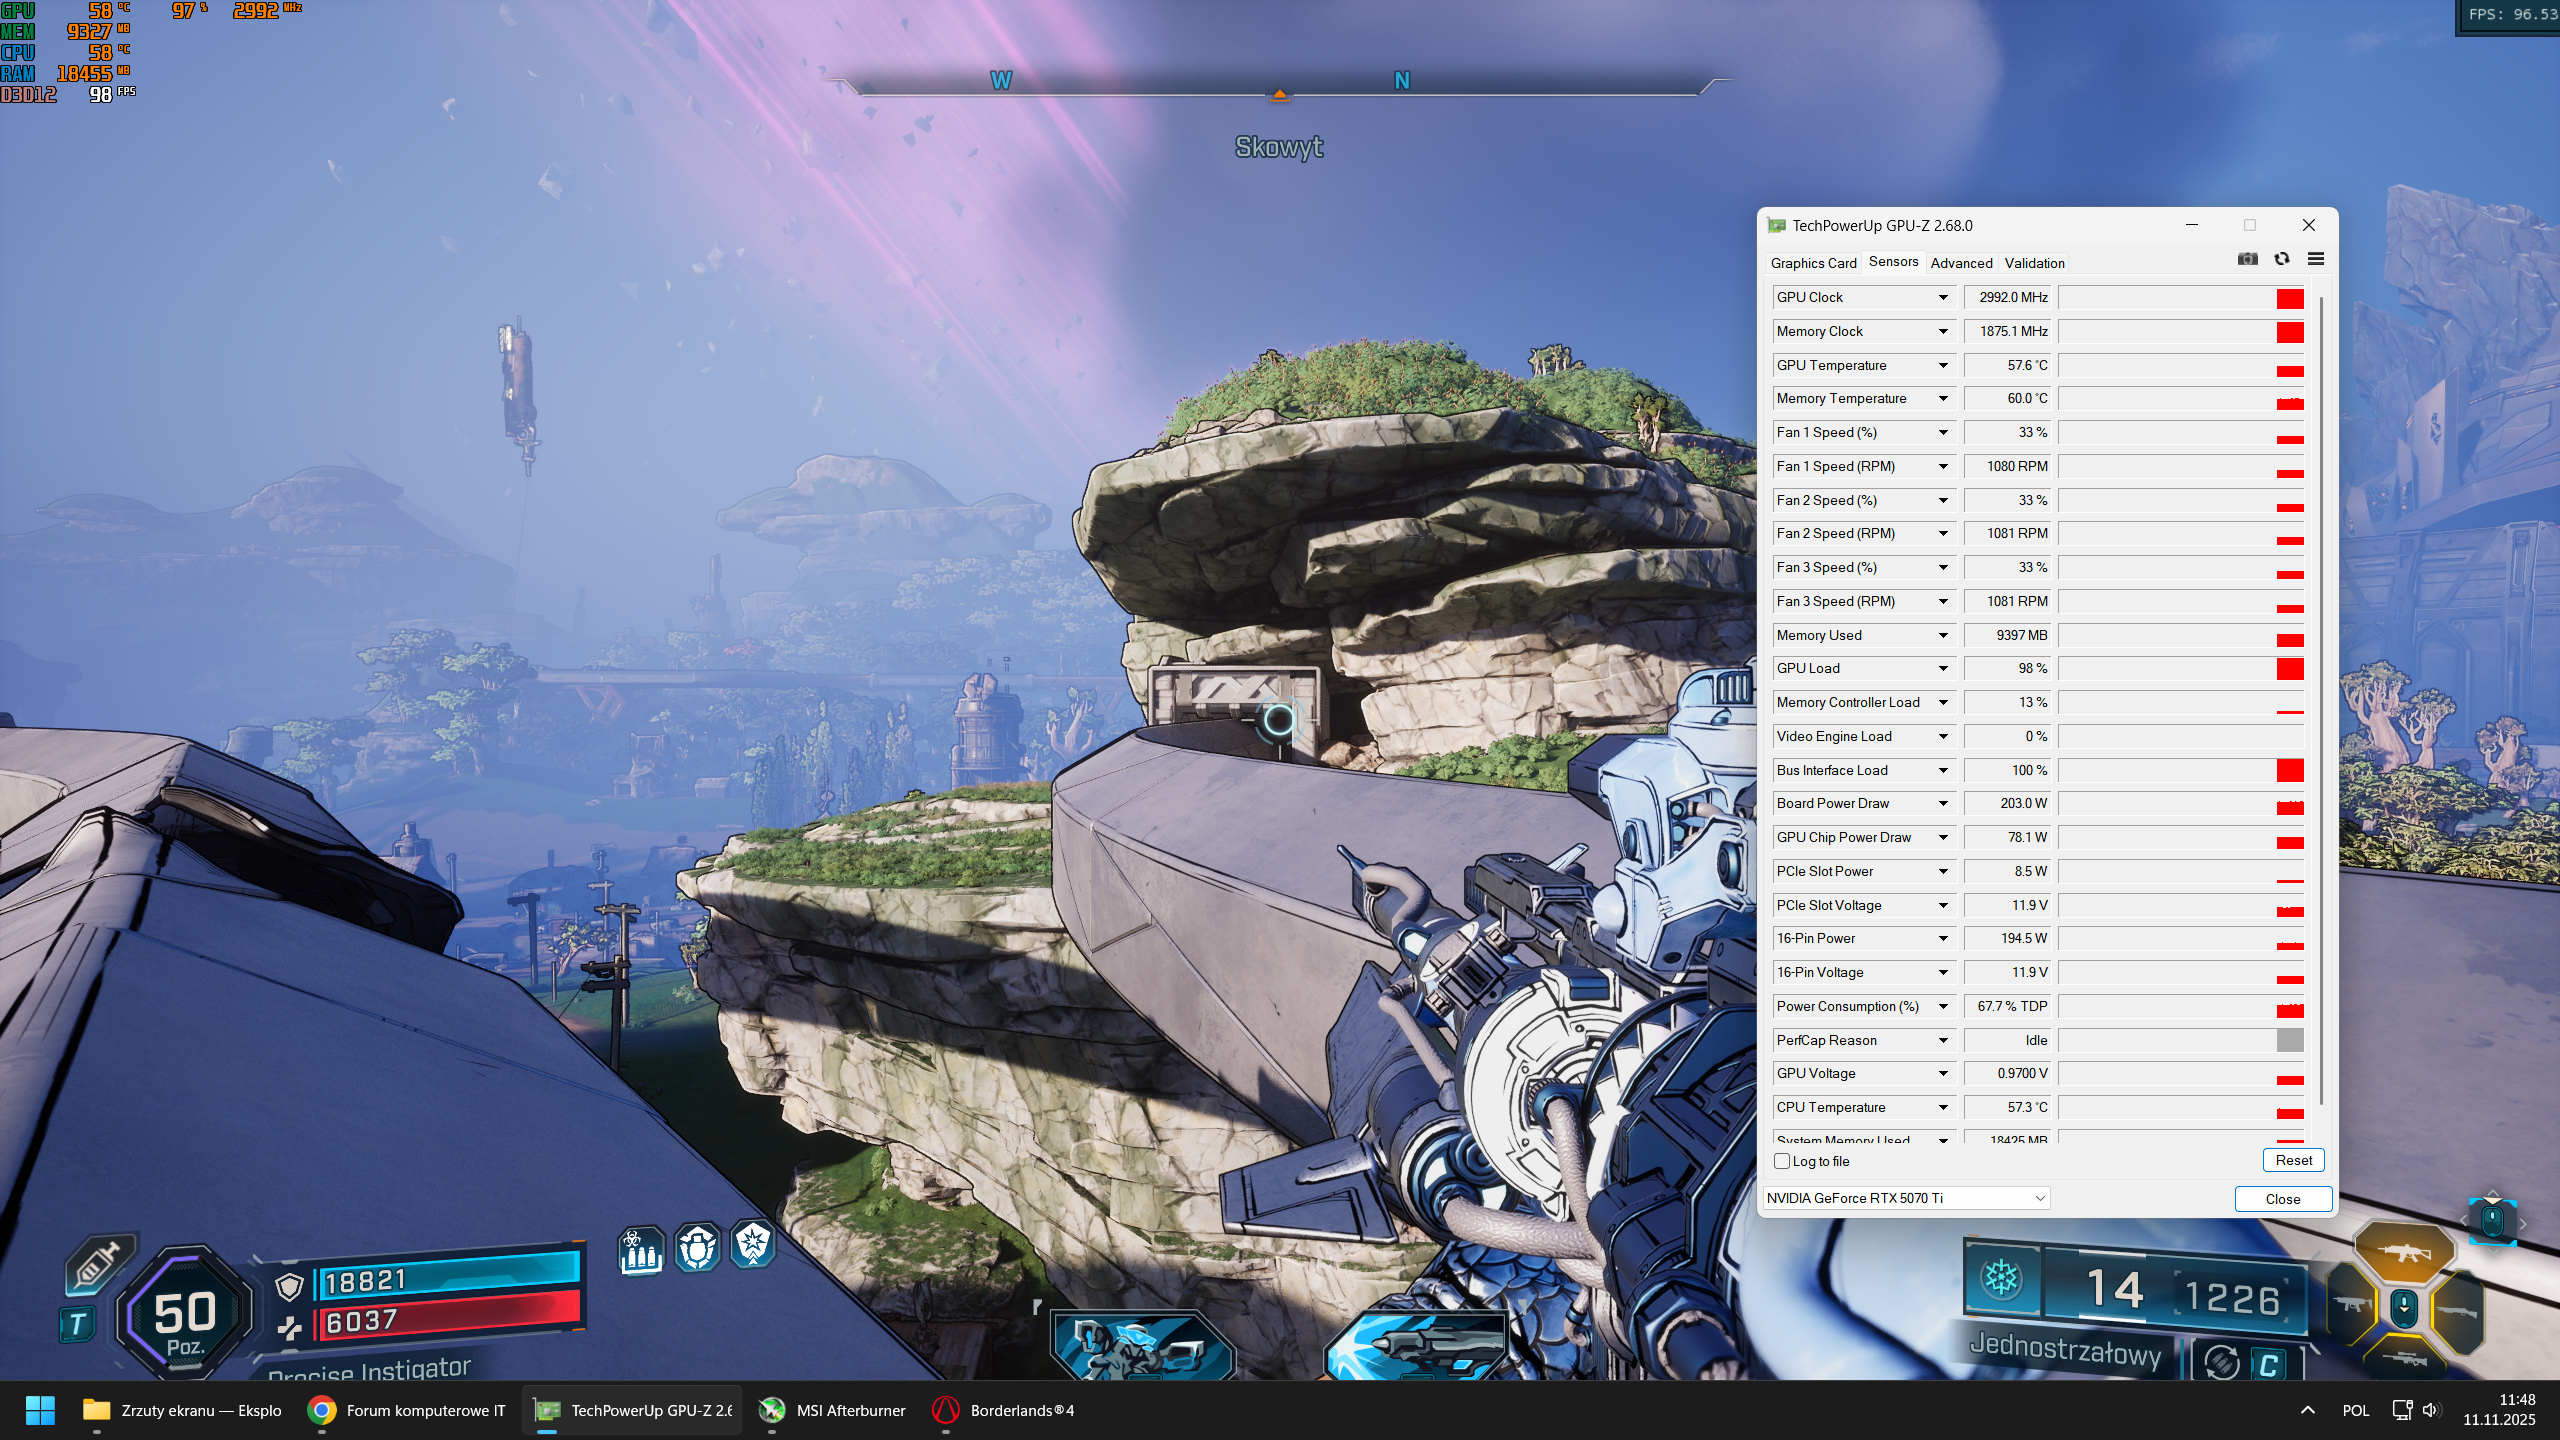Click the GPU-Z screenshot camera icon
The height and width of the screenshot is (1440, 2560).
point(2247,259)
